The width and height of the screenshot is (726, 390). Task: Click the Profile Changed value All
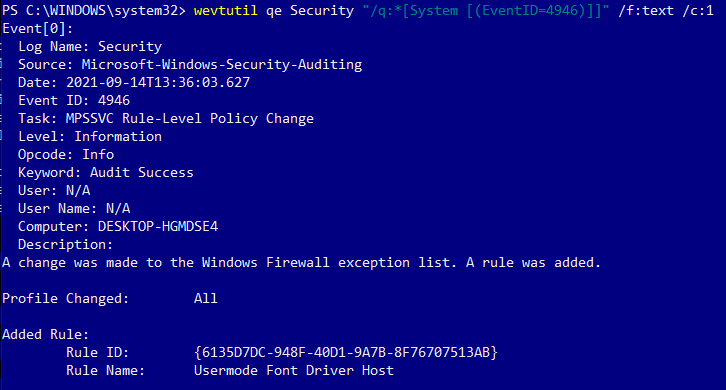(x=206, y=298)
